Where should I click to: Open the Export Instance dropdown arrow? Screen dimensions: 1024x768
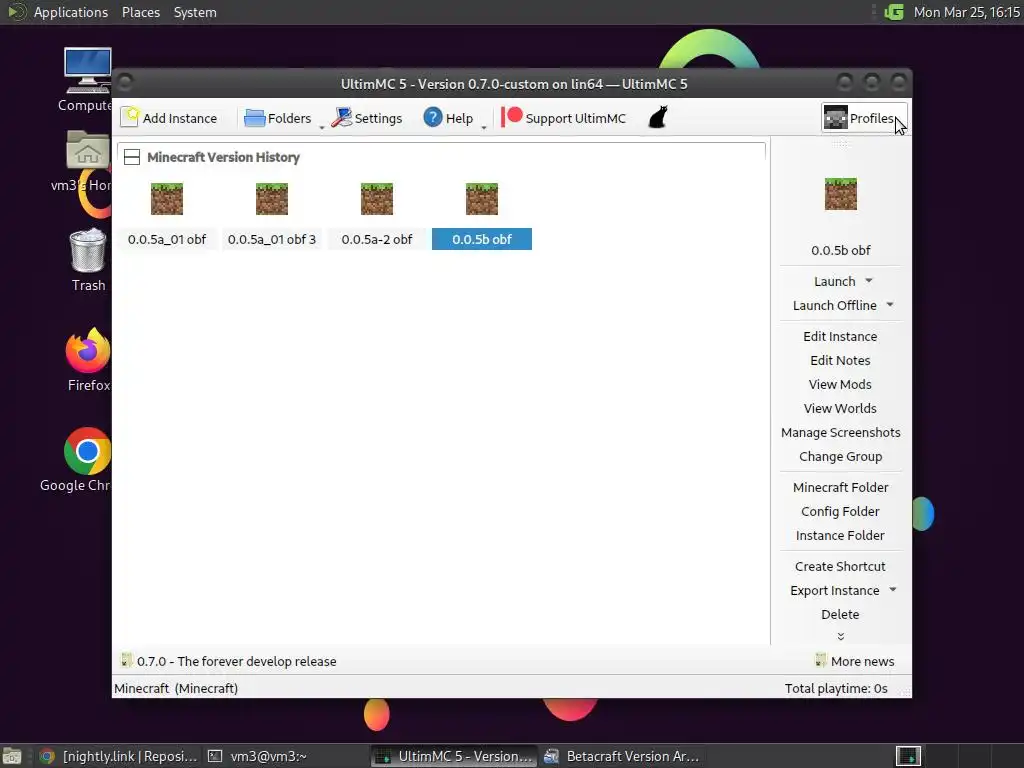[893, 590]
